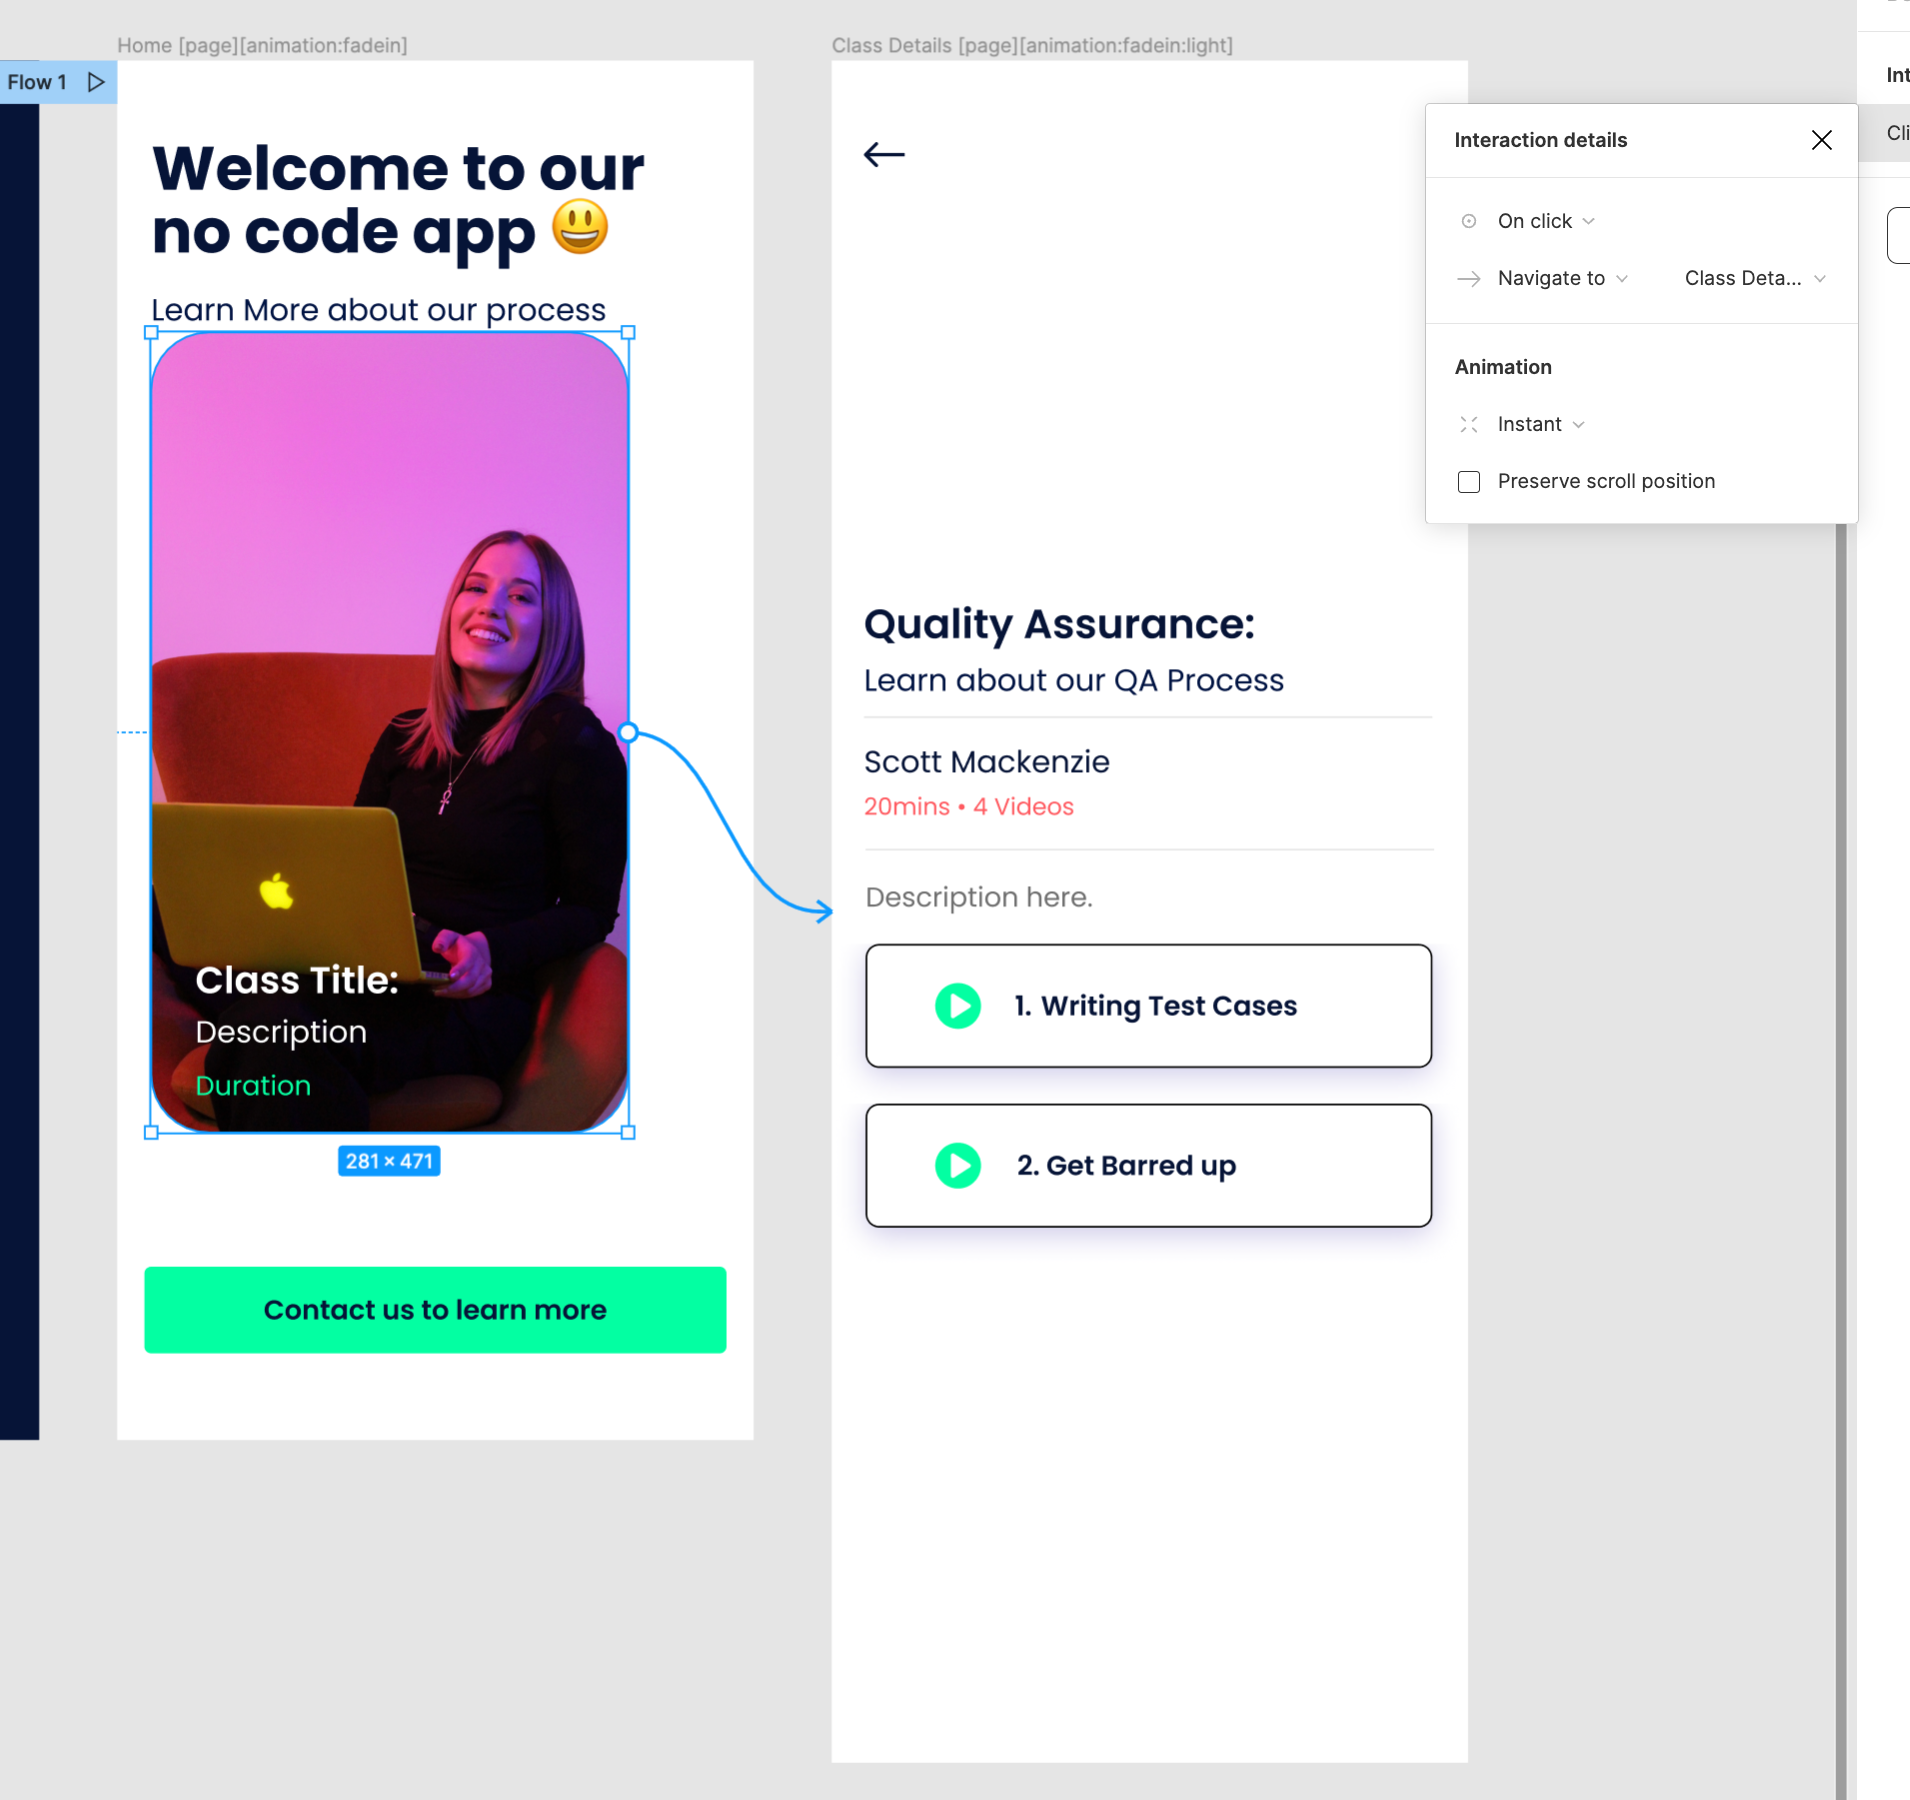The width and height of the screenshot is (1910, 1800).
Task: Click the back arrow on Class Details page
Action: [884, 154]
